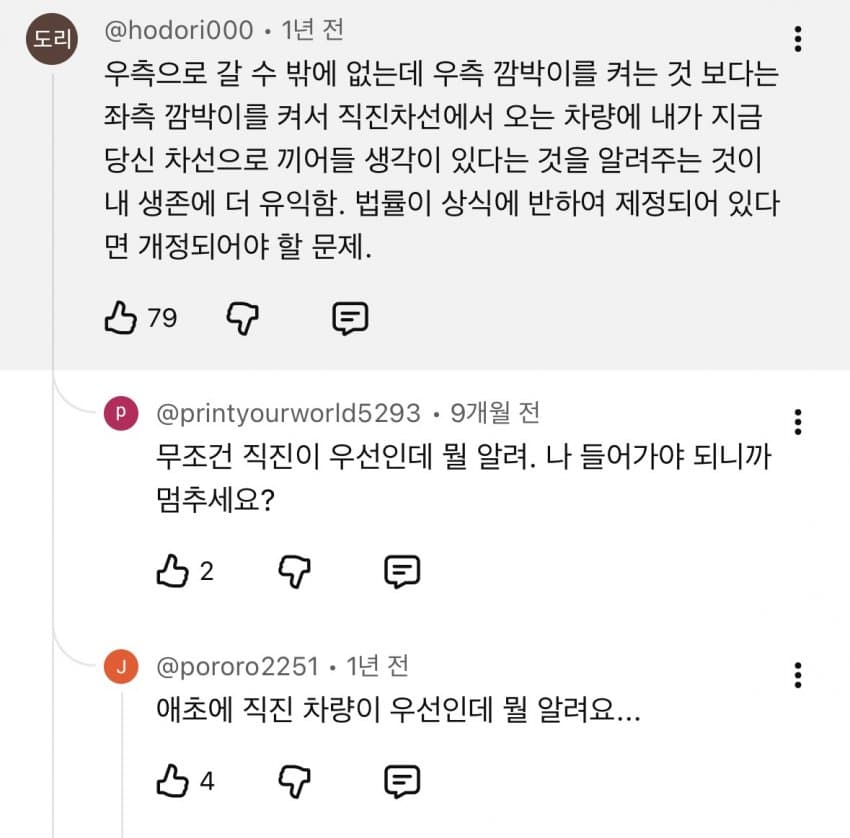Image resolution: width=850 pixels, height=838 pixels.
Task: Click the '1년 전' timestamp on hodori000 comment
Action: (313, 31)
